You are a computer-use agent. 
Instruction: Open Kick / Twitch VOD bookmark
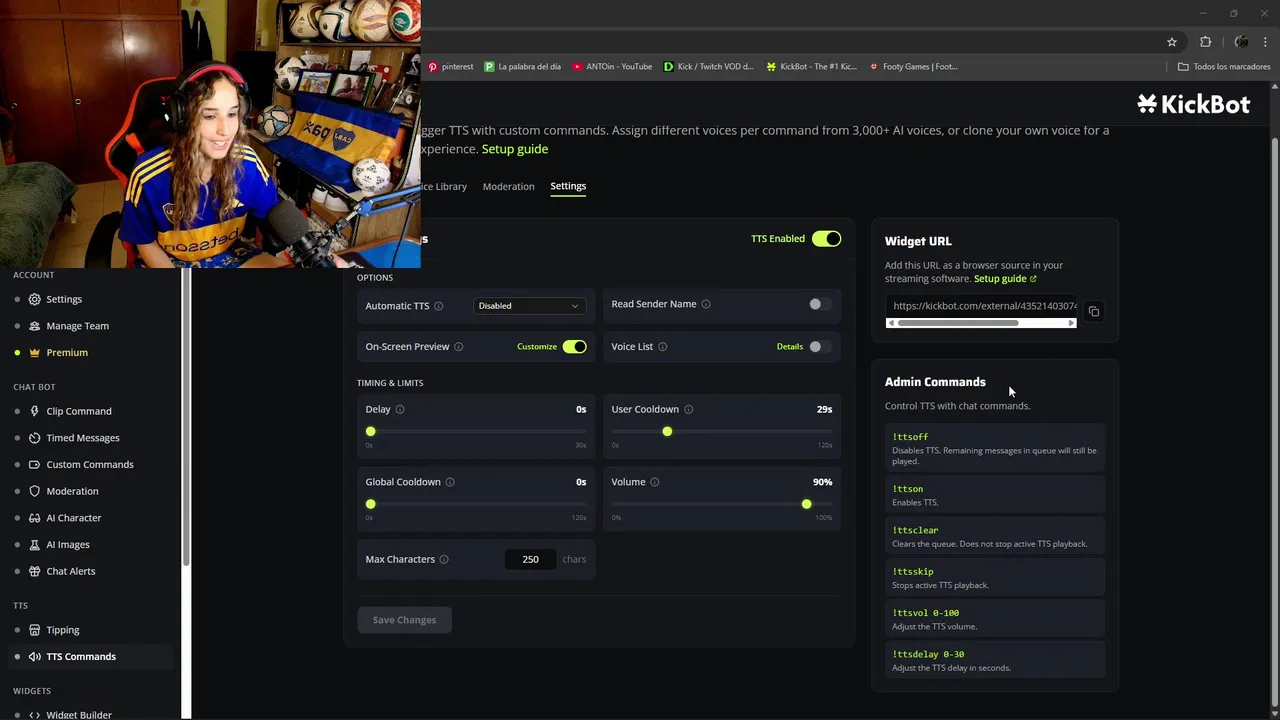(709, 67)
